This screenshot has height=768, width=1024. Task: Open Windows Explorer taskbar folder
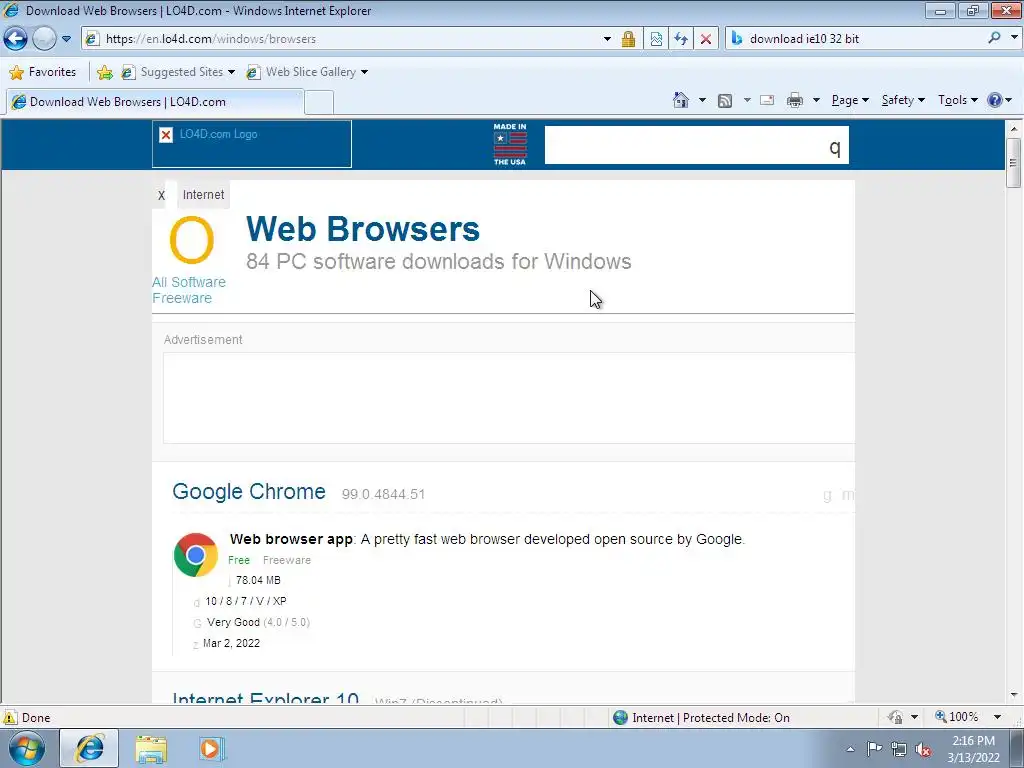151,748
